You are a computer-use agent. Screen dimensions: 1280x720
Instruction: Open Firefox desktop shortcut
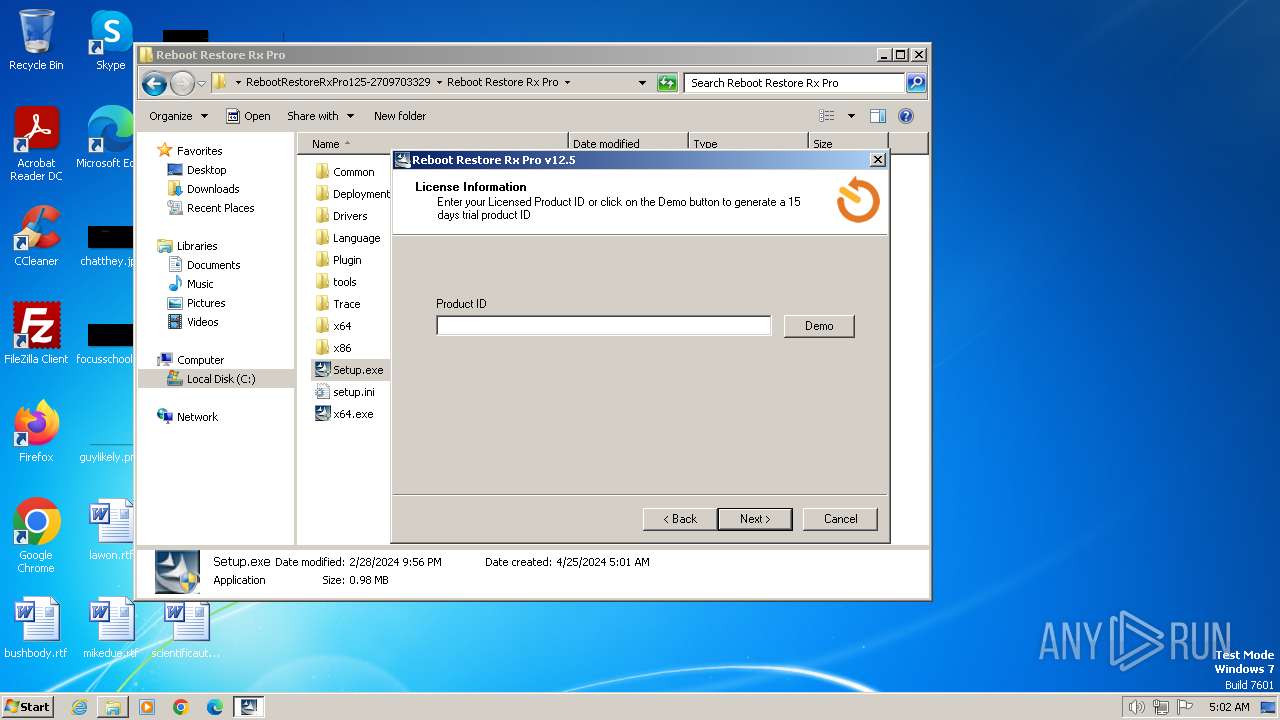click(36, 432)
